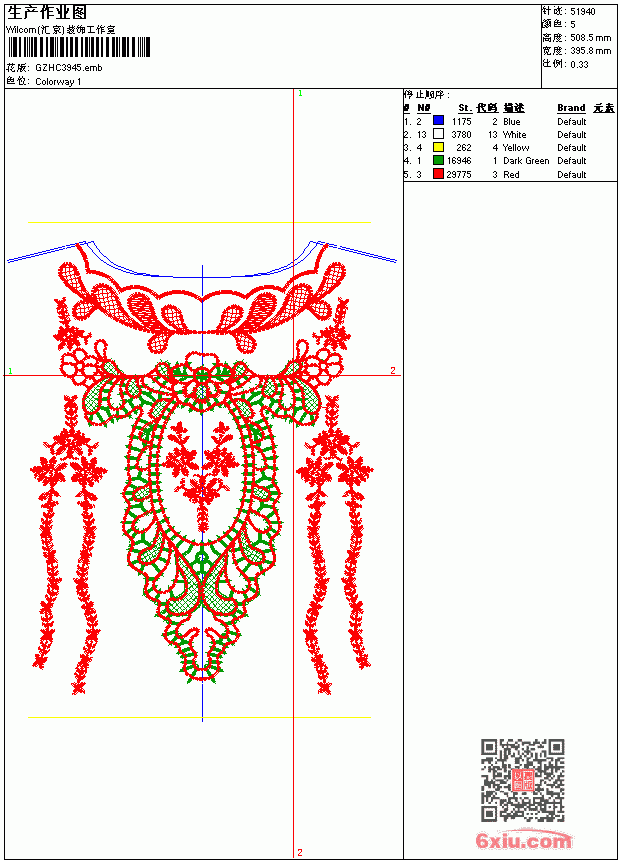Screen dimensions: 620x860
Task: Click the White color swatch
Action: point(438,133)
